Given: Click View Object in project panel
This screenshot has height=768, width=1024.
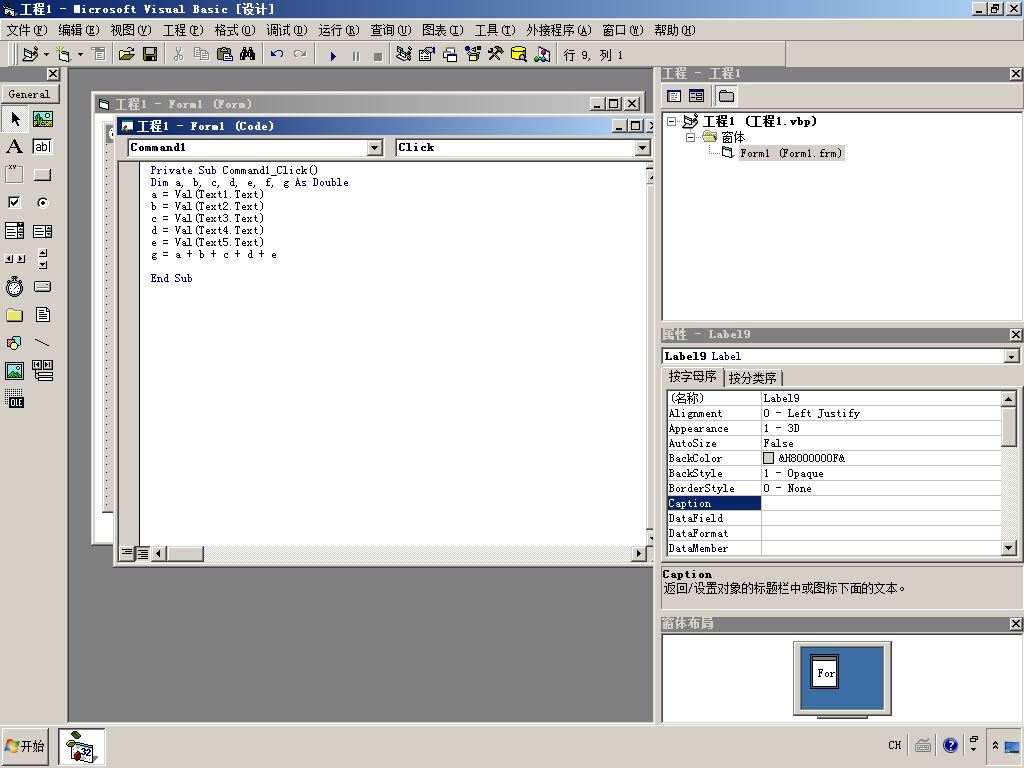Looking at the screenshot, I should (697, 97).
